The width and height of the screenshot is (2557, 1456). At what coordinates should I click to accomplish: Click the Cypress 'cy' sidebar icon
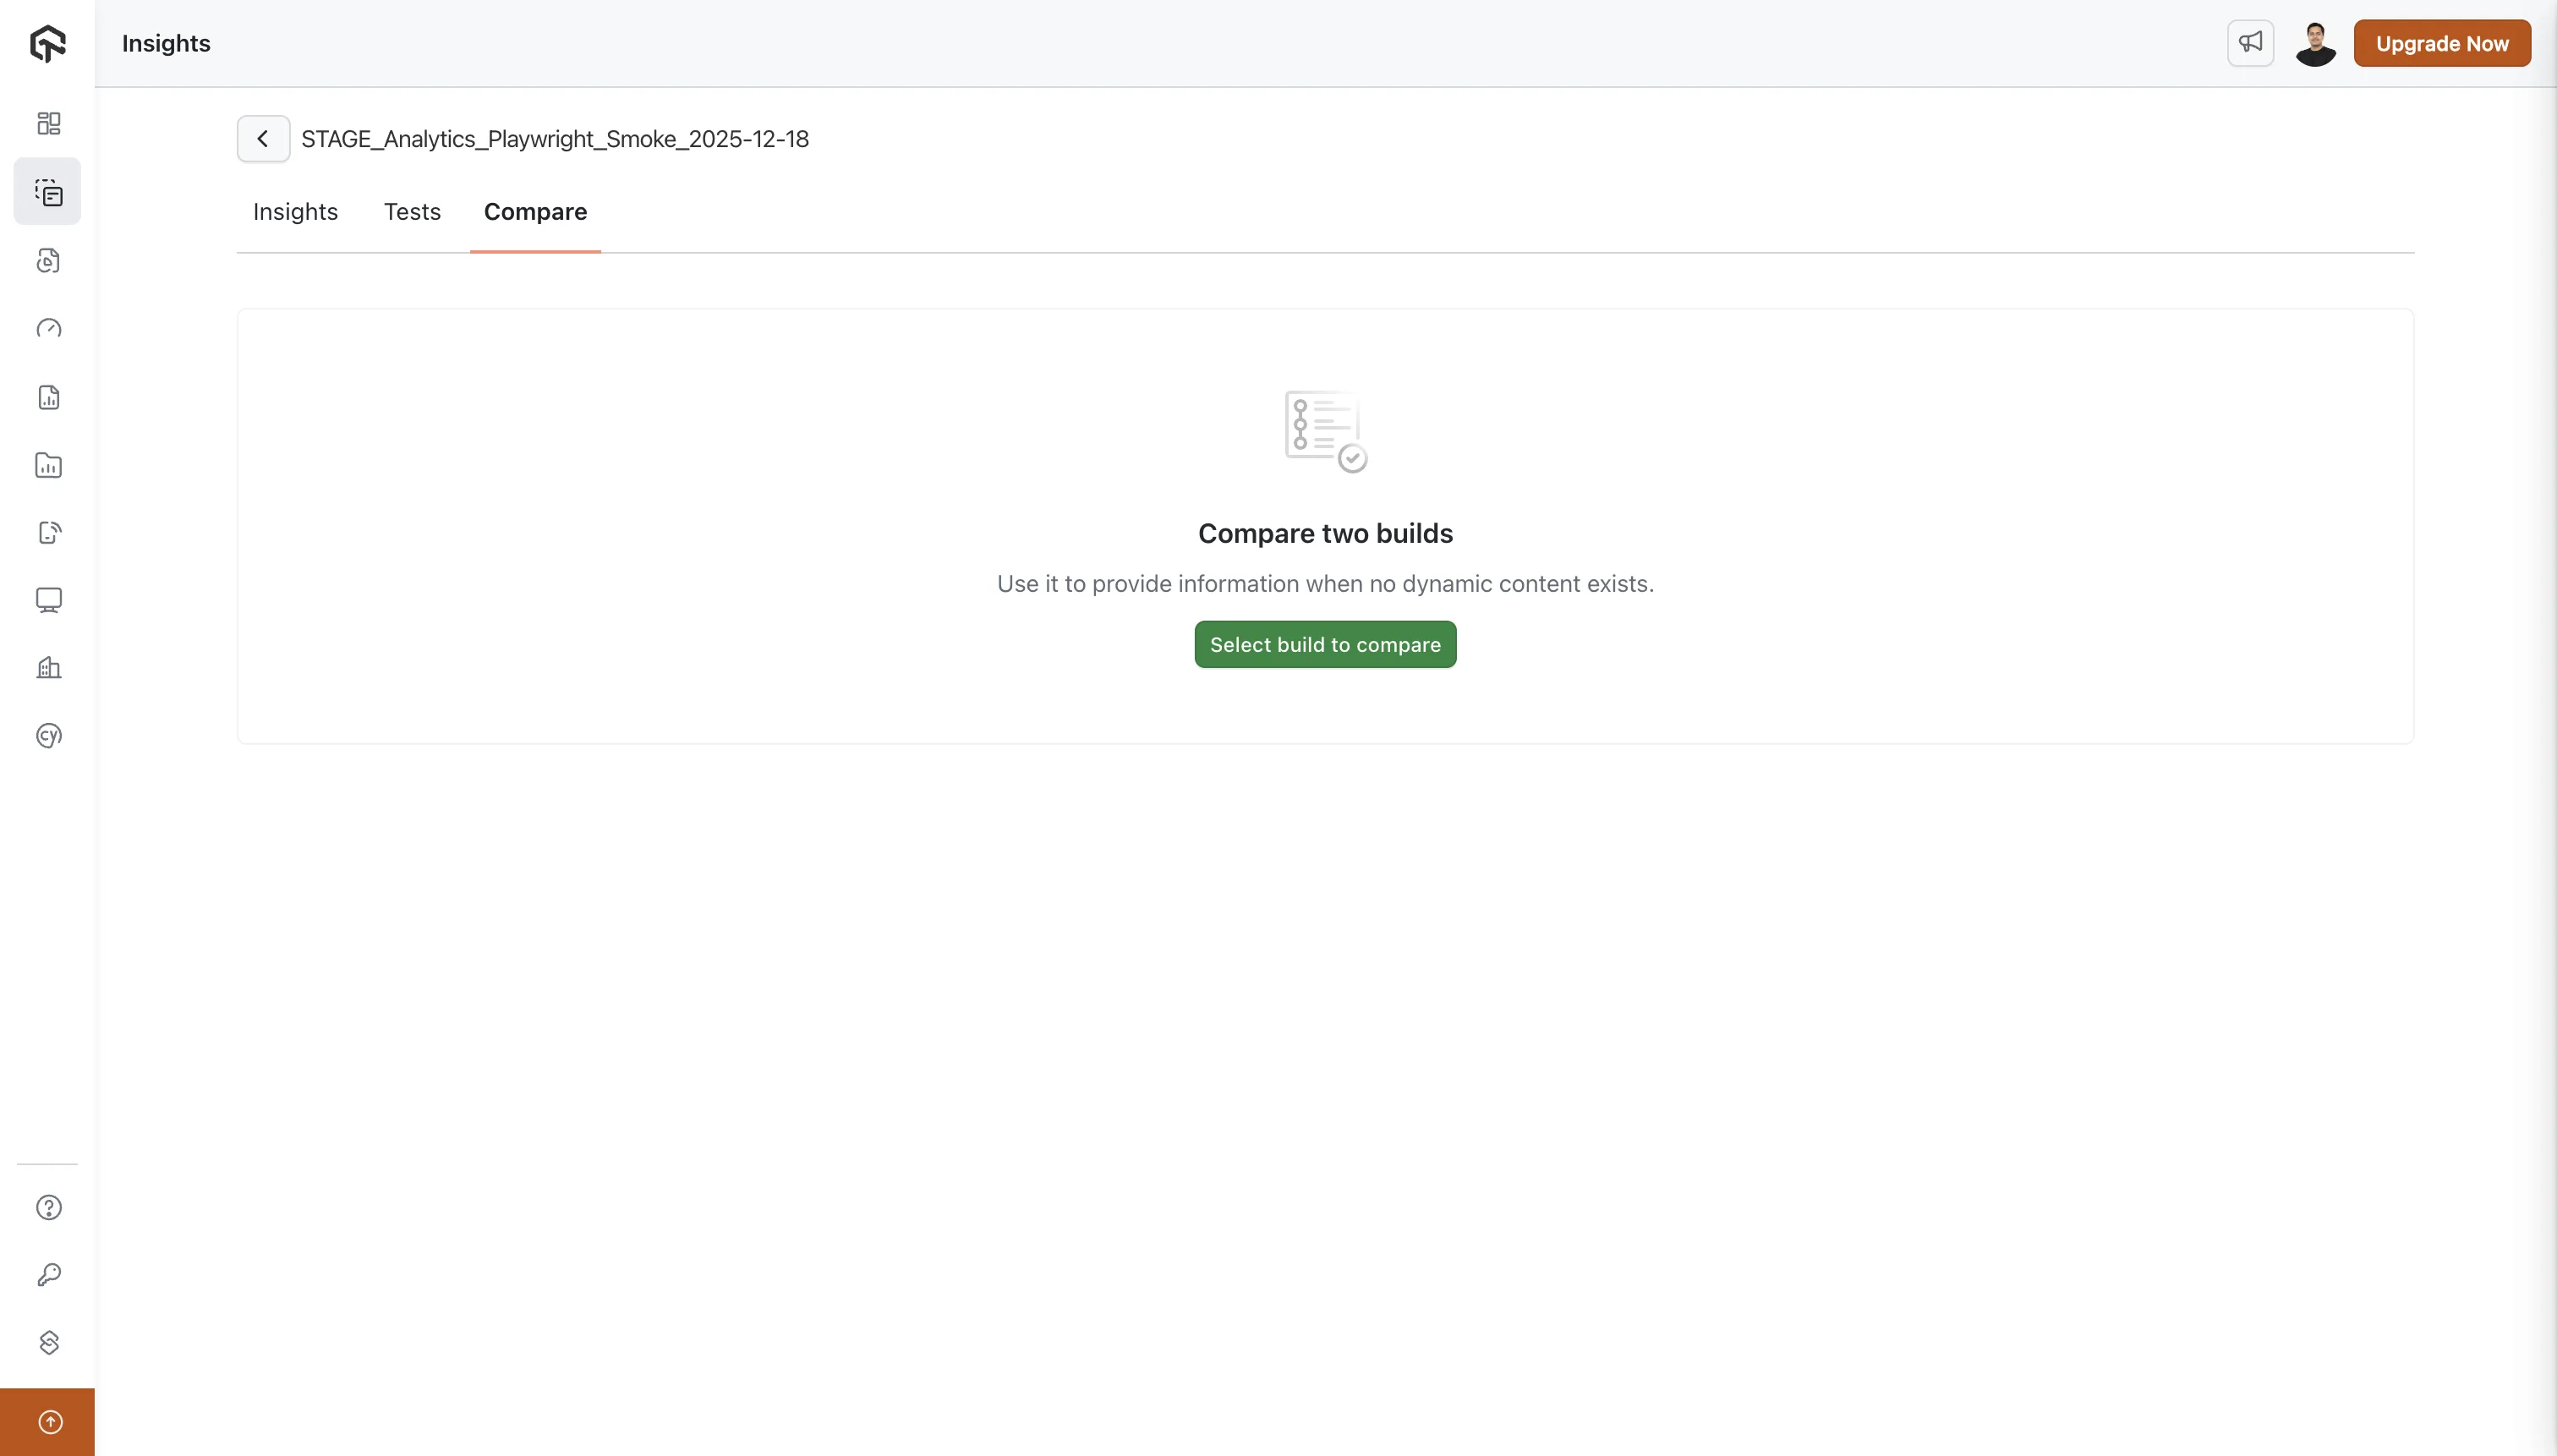48,736
